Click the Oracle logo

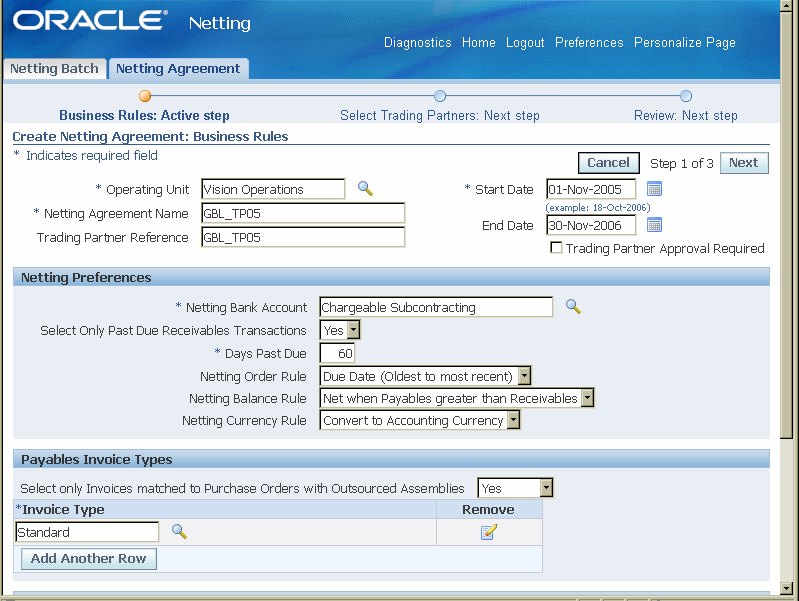[90, 21]
